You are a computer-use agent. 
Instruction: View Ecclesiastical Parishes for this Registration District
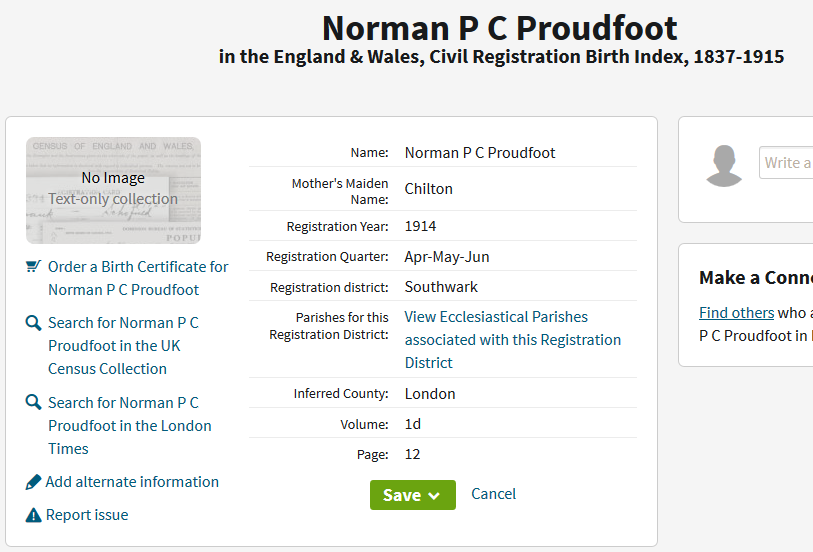512,340
